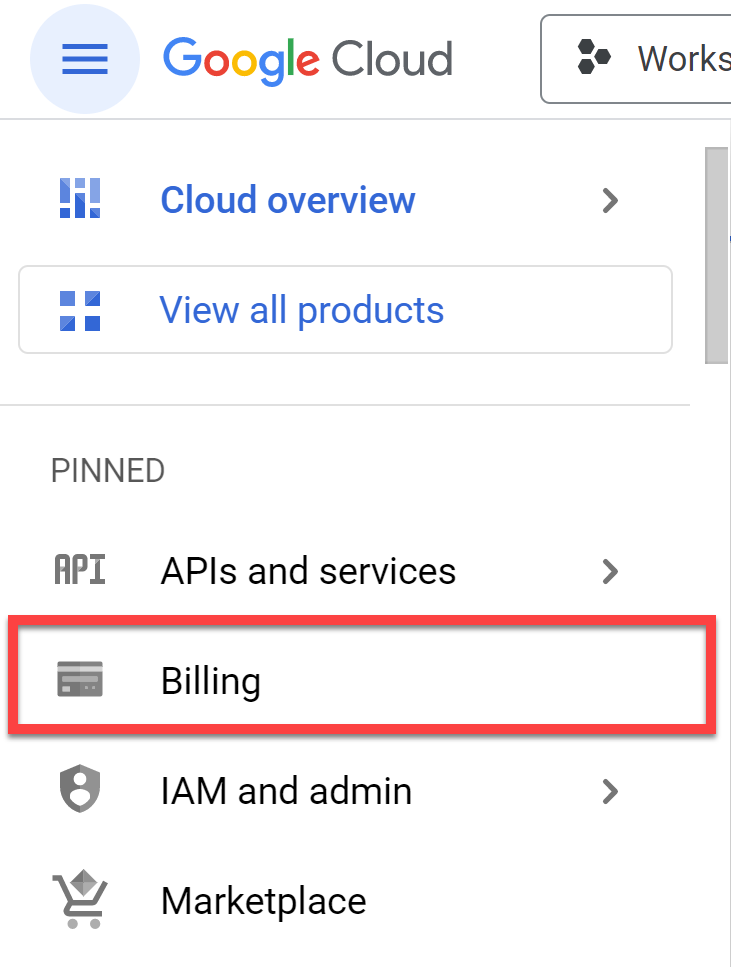This screenshot has width=731, height=967.
Task: Click the Marketplace shopping cart icon
Action: point(80,901)
